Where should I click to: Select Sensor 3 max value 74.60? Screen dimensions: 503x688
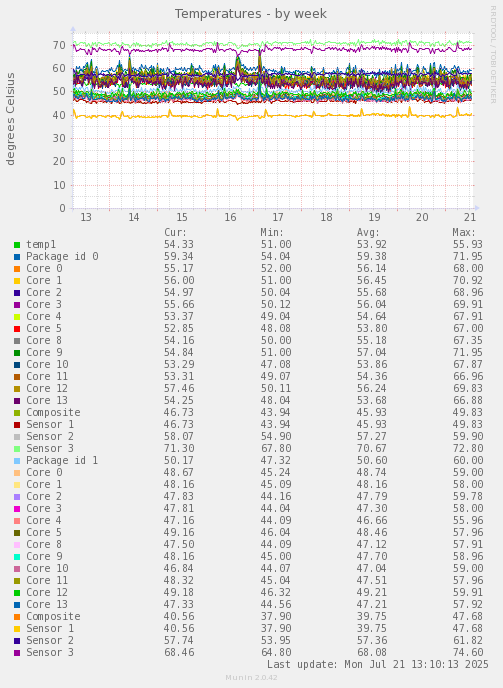tap(468, 652)
